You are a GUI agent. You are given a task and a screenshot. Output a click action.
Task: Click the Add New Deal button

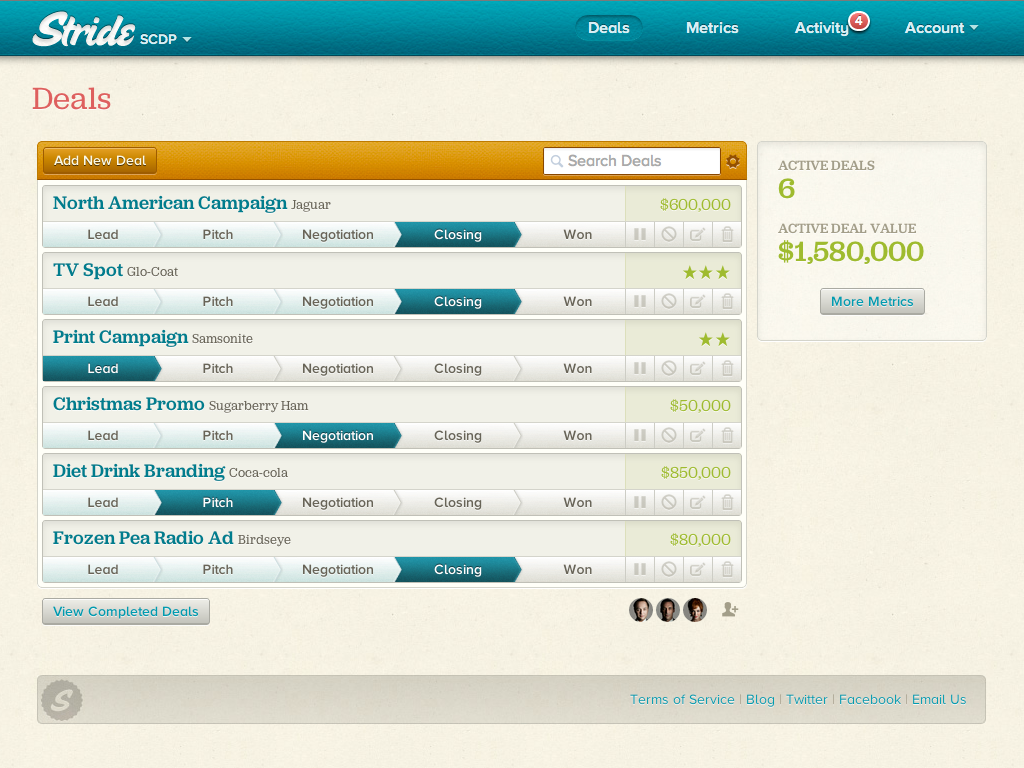coord(100,161)
